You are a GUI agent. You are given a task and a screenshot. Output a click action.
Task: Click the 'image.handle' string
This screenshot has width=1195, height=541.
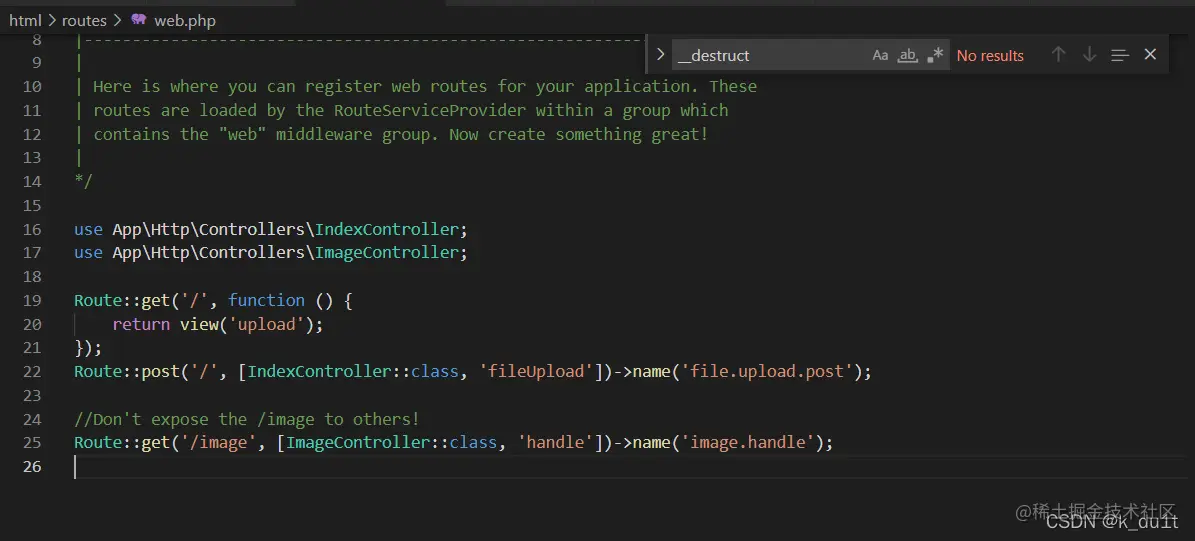point(748,443)
